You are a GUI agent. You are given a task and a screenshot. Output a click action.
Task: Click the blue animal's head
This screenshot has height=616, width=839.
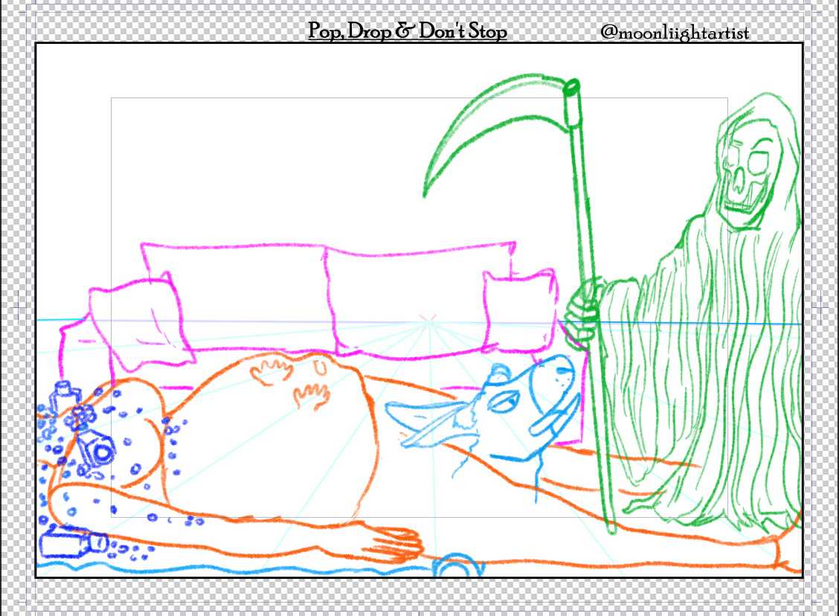pyautogui.click(x=535, y=394)
